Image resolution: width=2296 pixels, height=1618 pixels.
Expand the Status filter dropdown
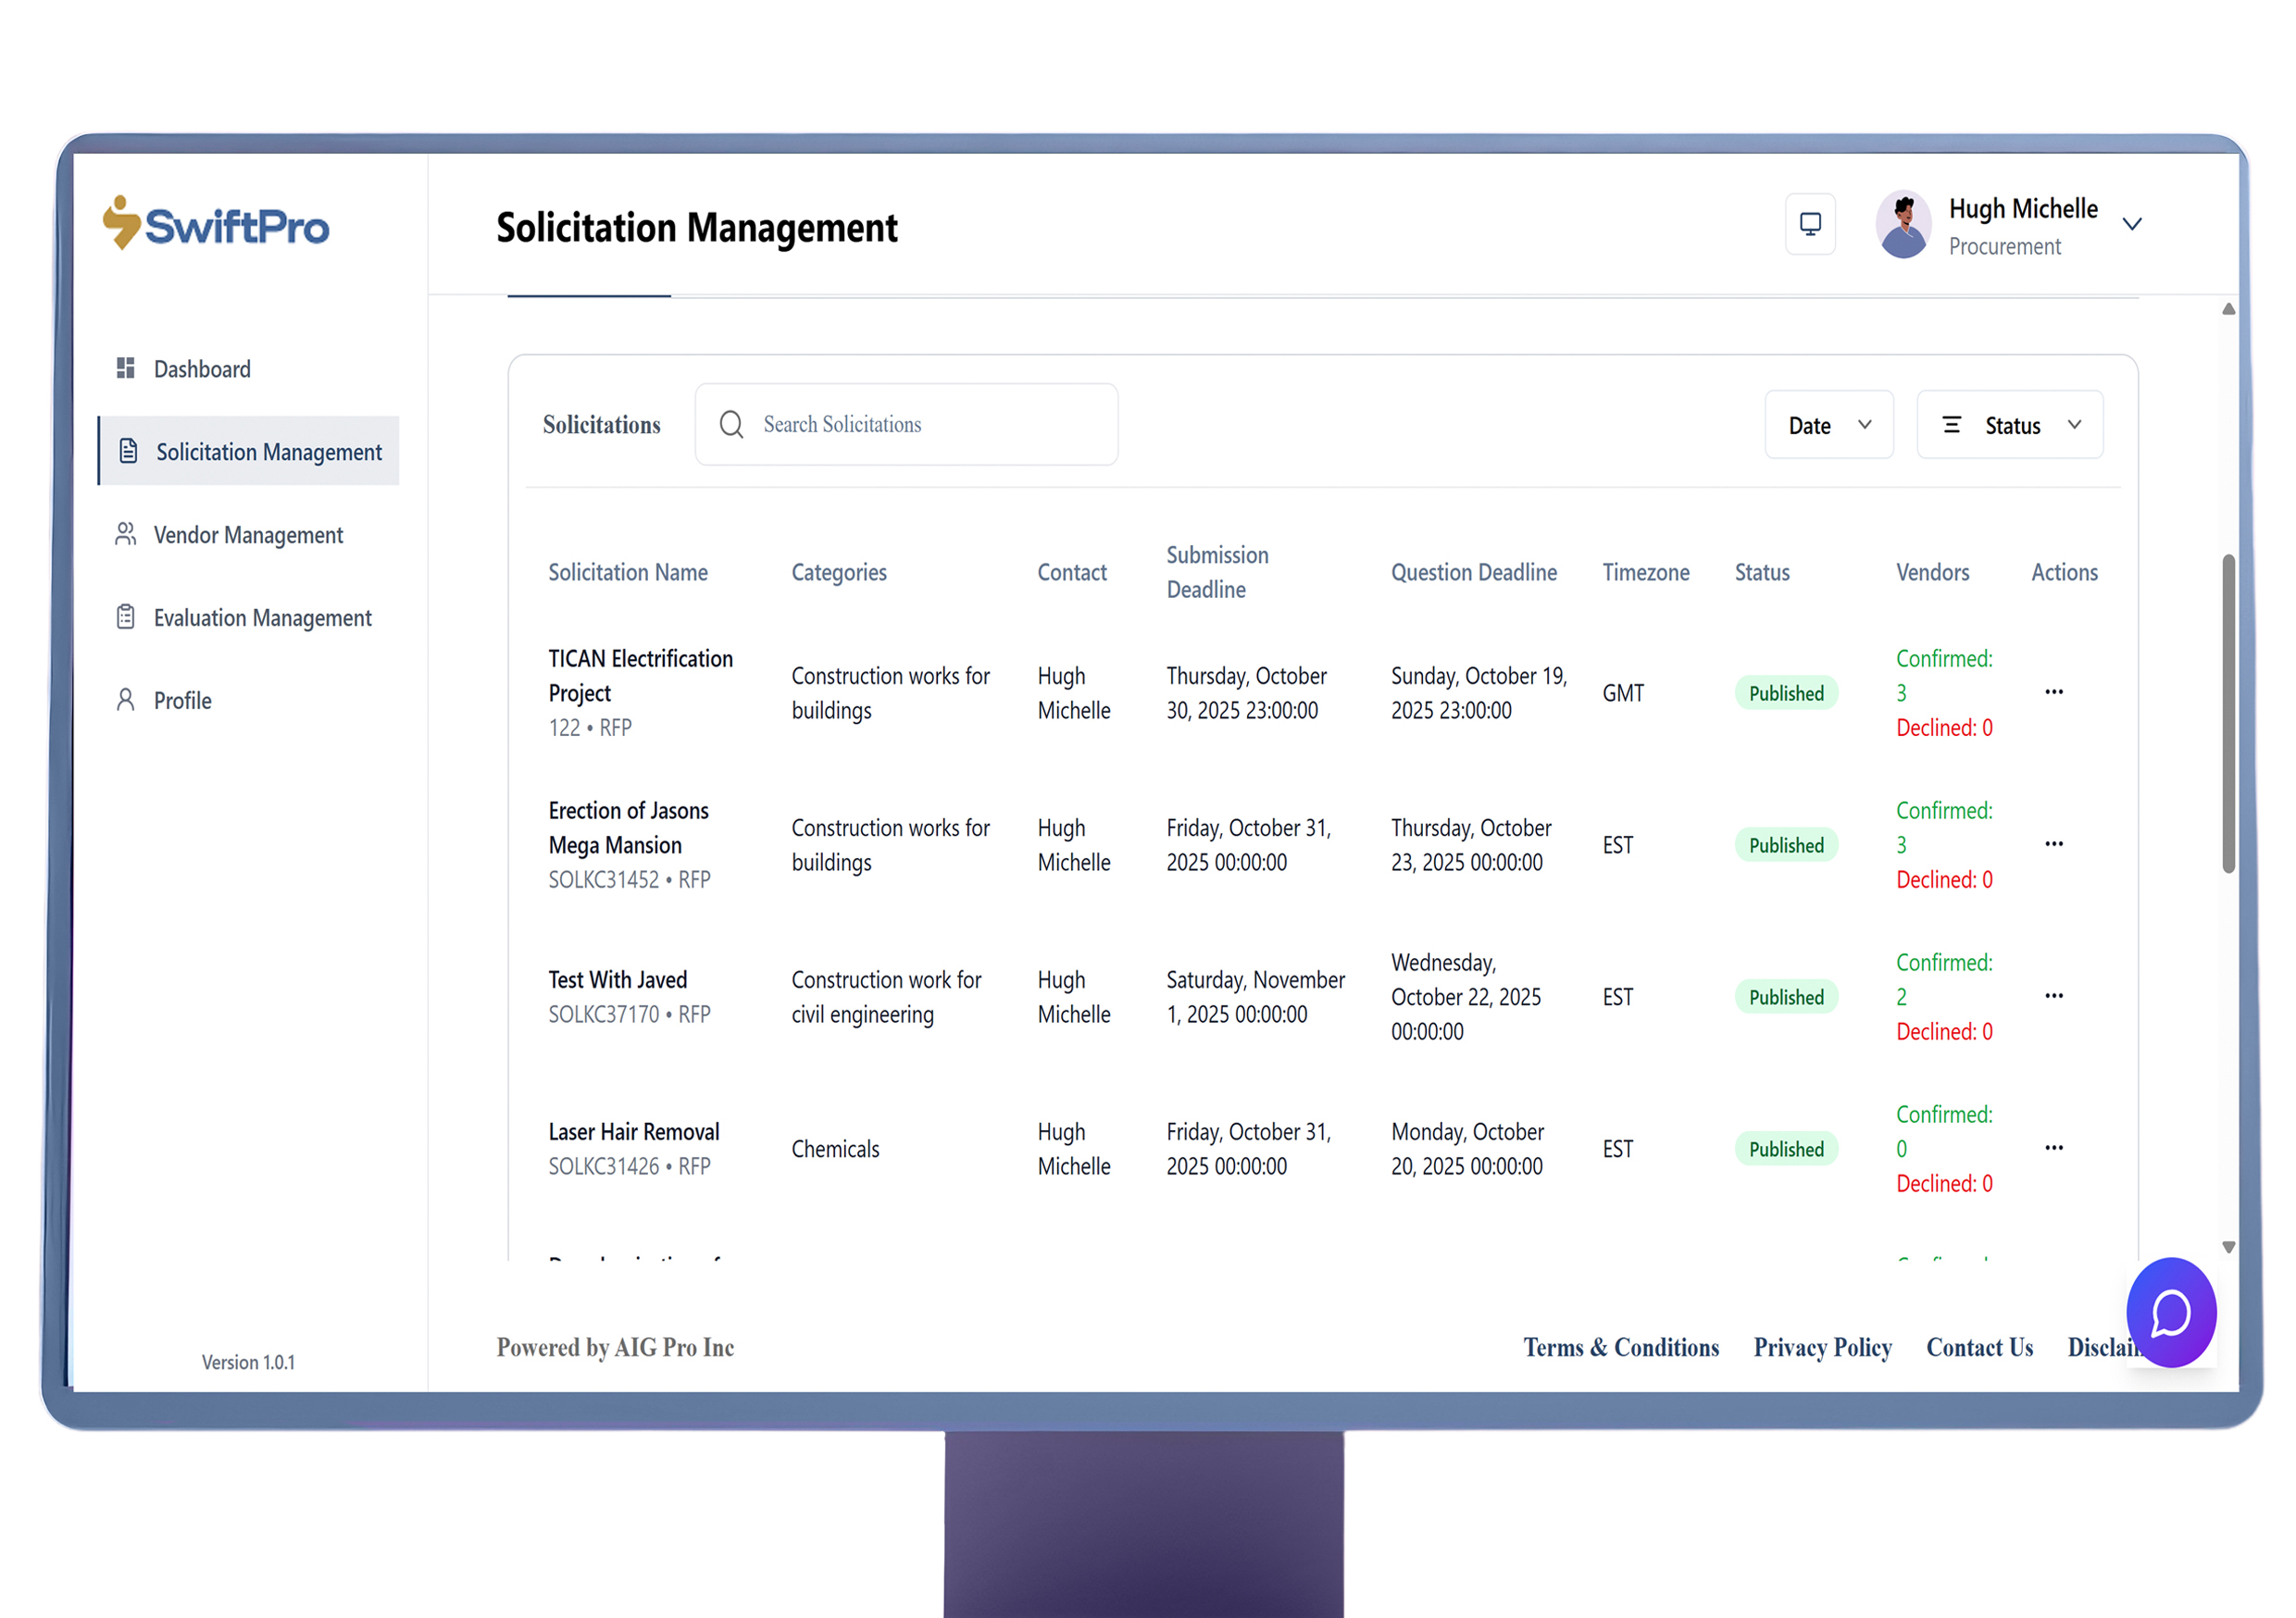click(2009, 425)
